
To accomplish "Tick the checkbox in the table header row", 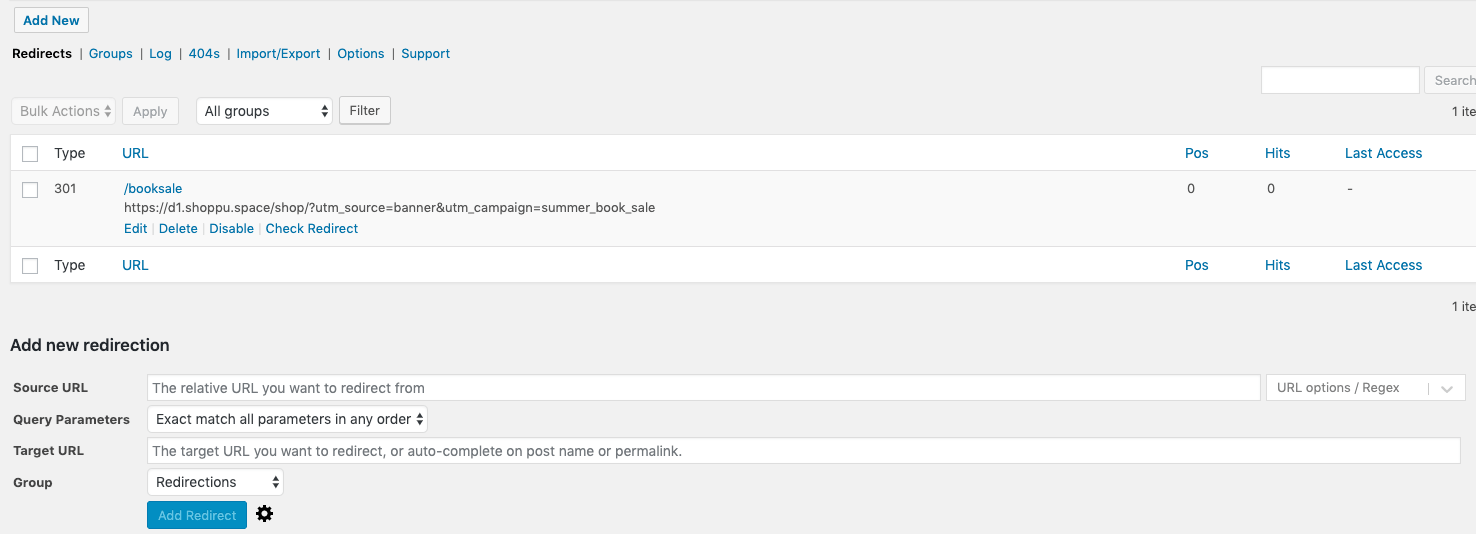I will [30, 154].
